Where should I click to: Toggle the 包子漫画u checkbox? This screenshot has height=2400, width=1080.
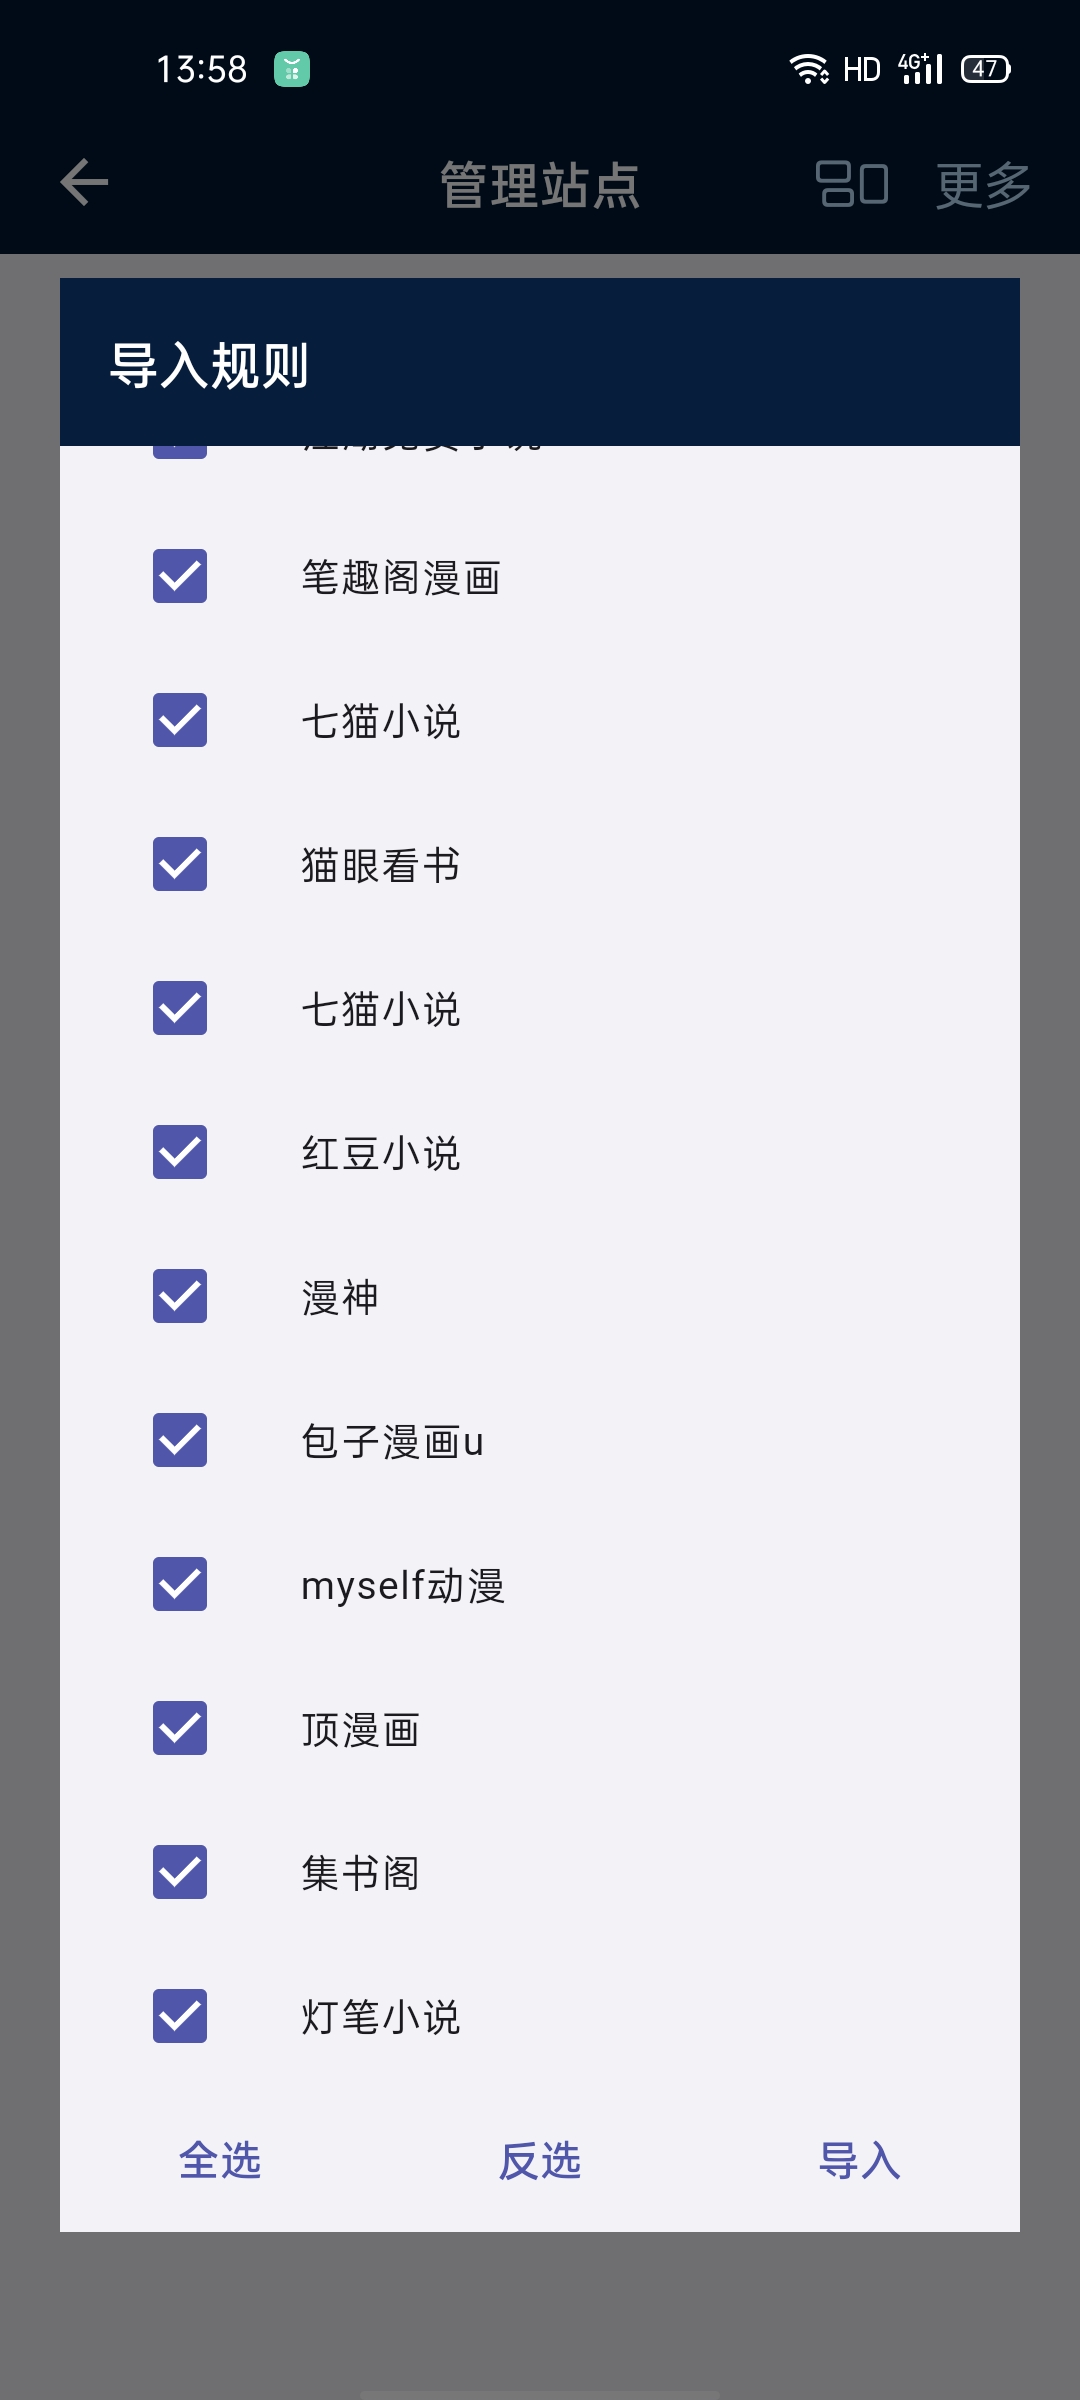pos(180,1440)
